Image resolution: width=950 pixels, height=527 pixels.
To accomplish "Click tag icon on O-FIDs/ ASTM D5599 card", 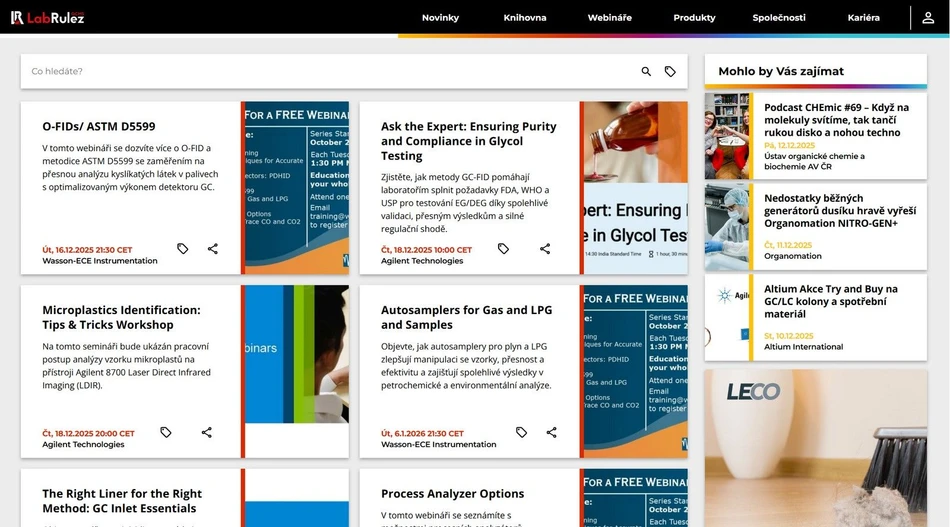I will [183, 249].
